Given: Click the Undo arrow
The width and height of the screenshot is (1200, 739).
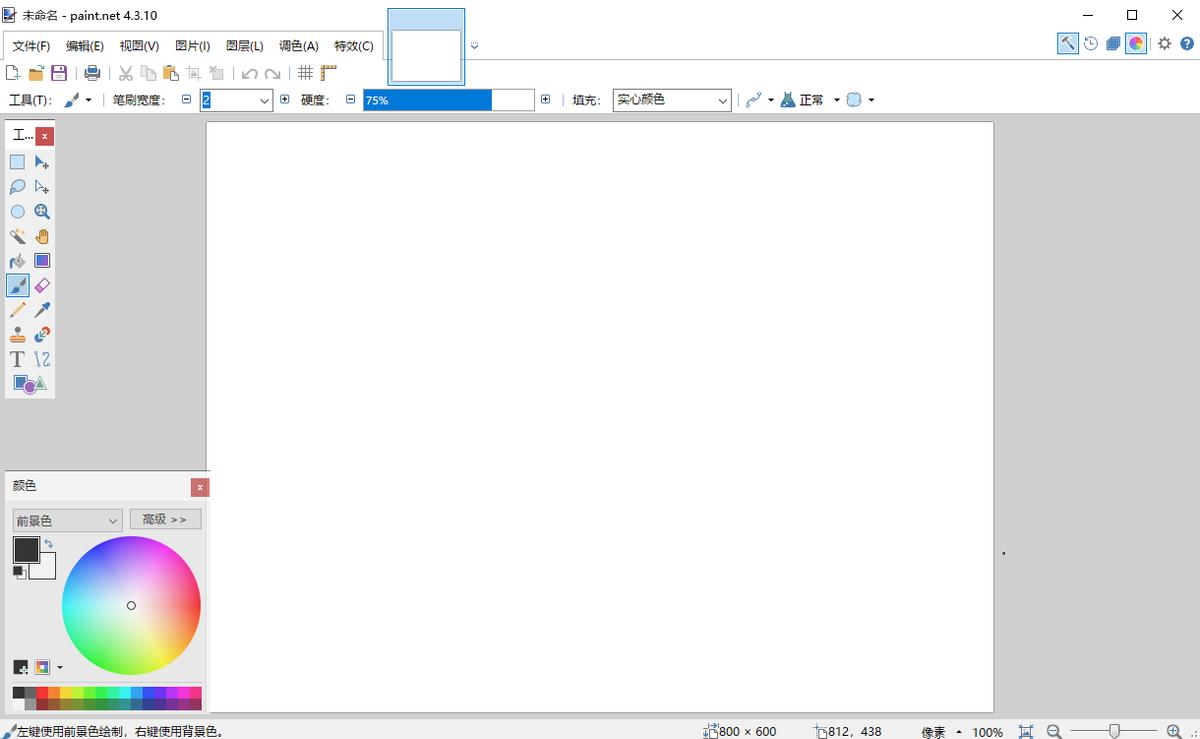Looking at the screenshot, I should pos(250,73).
